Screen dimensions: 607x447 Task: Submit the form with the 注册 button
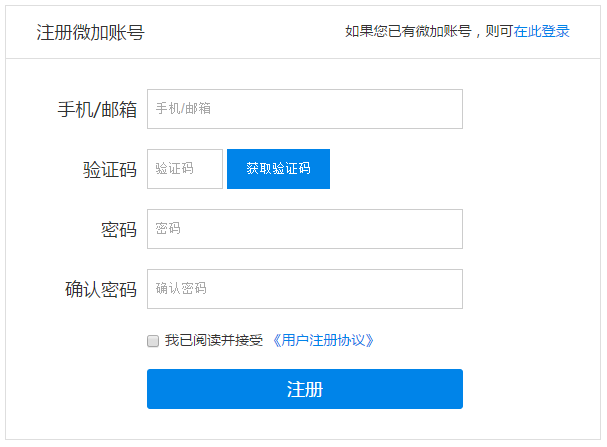(304, 389)
